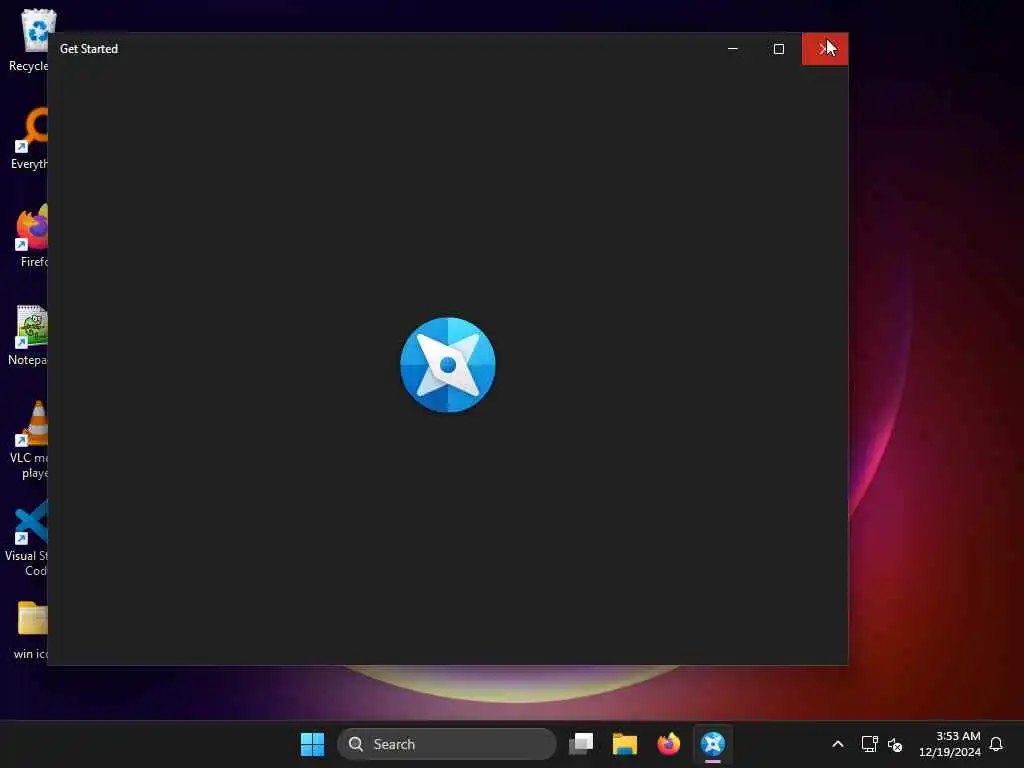Open the network status tray icon
This screenshot has width=1024, height=768.
pos(869,744)
